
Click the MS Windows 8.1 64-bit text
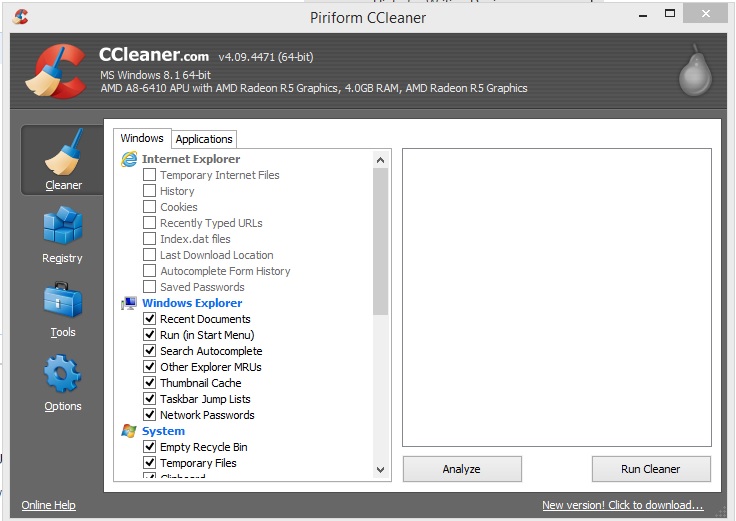coord(155,75)
